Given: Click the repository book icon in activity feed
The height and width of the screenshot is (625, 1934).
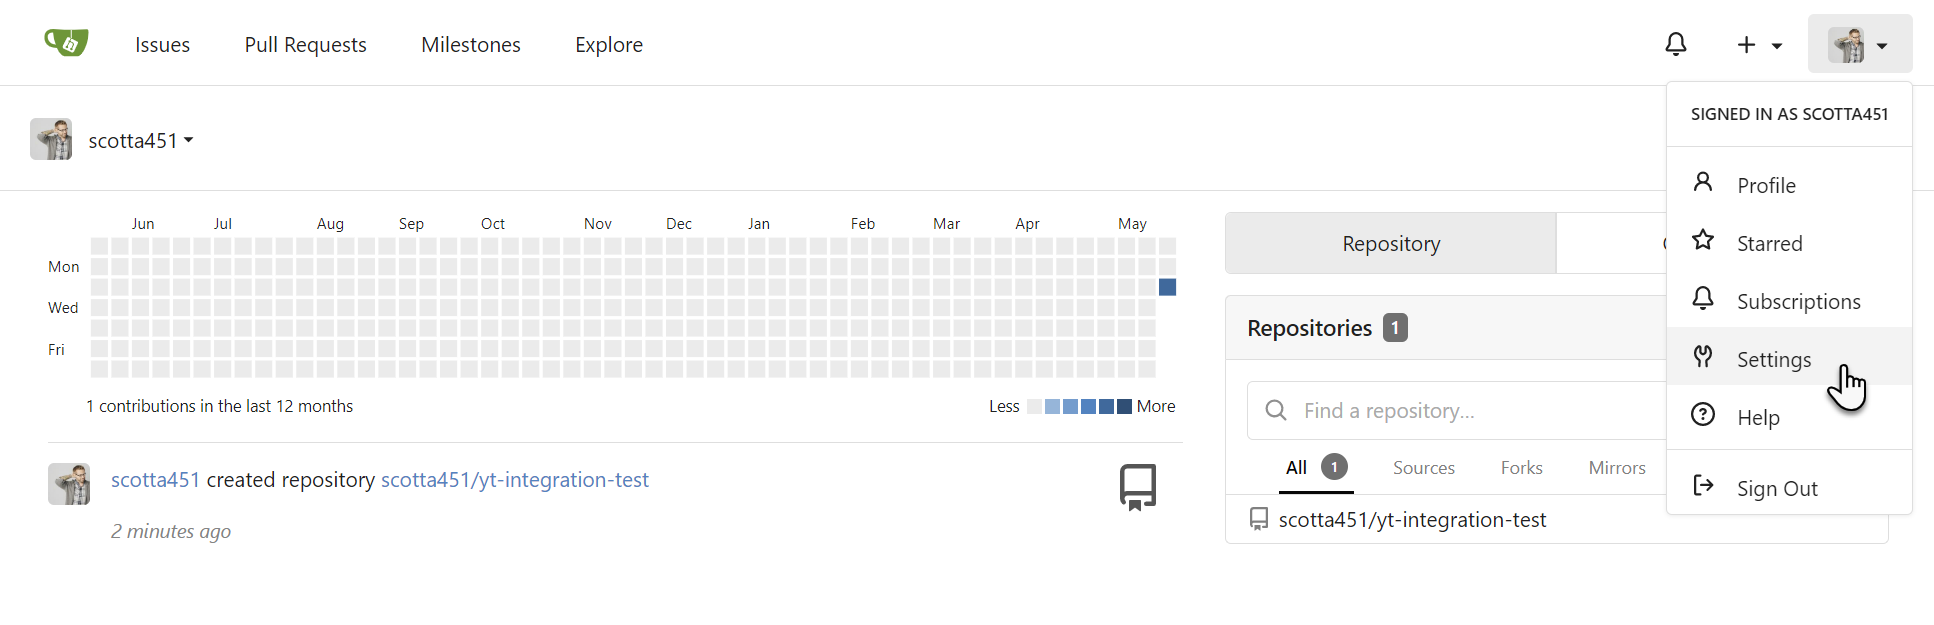Looking at the screenshot, I should coord(1137,487).
